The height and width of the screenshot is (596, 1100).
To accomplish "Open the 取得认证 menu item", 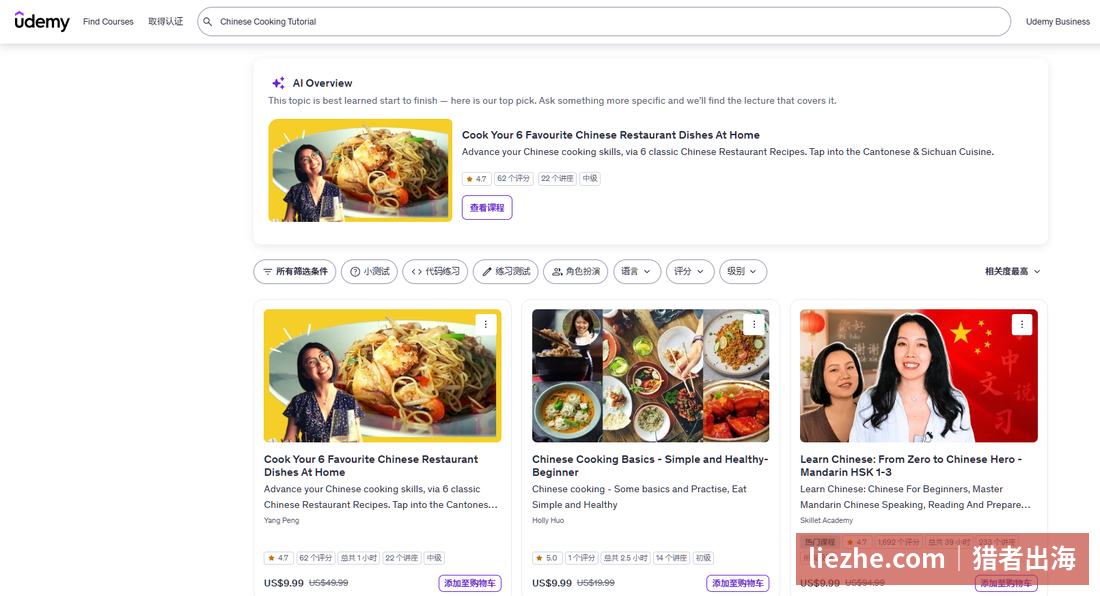I will [x=166, y=22].
